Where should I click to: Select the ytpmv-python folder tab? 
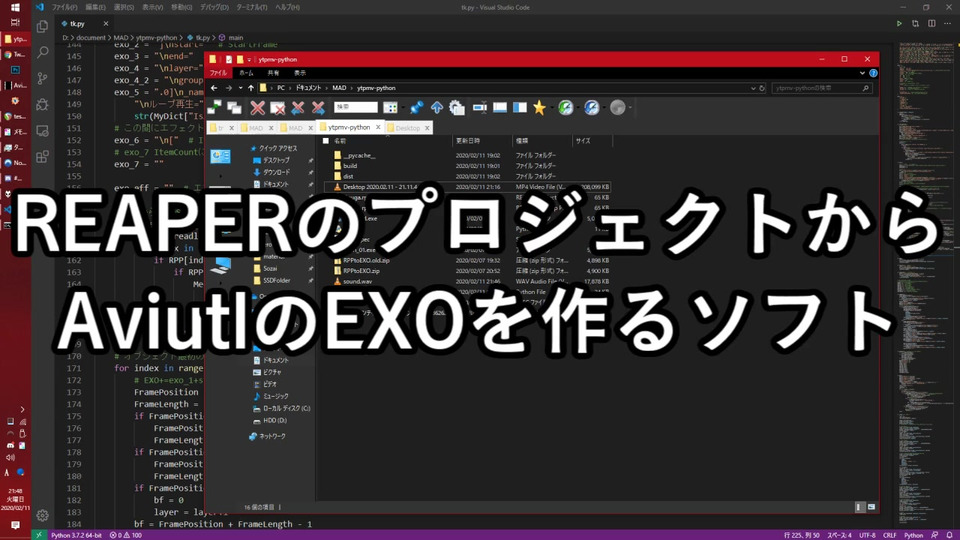tap(348, 127)
